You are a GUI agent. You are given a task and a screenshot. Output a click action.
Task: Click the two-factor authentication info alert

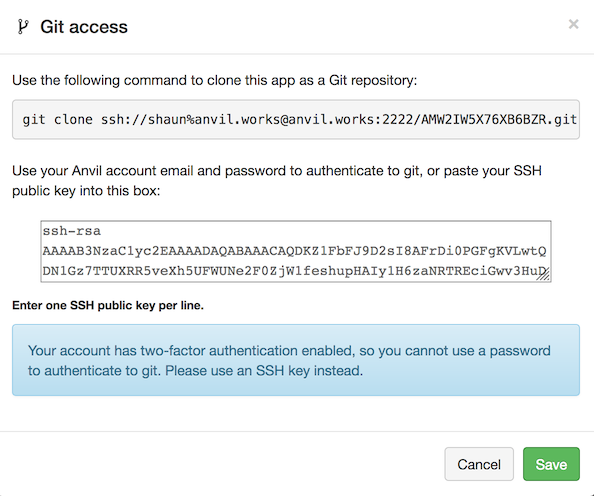(296, 360)
